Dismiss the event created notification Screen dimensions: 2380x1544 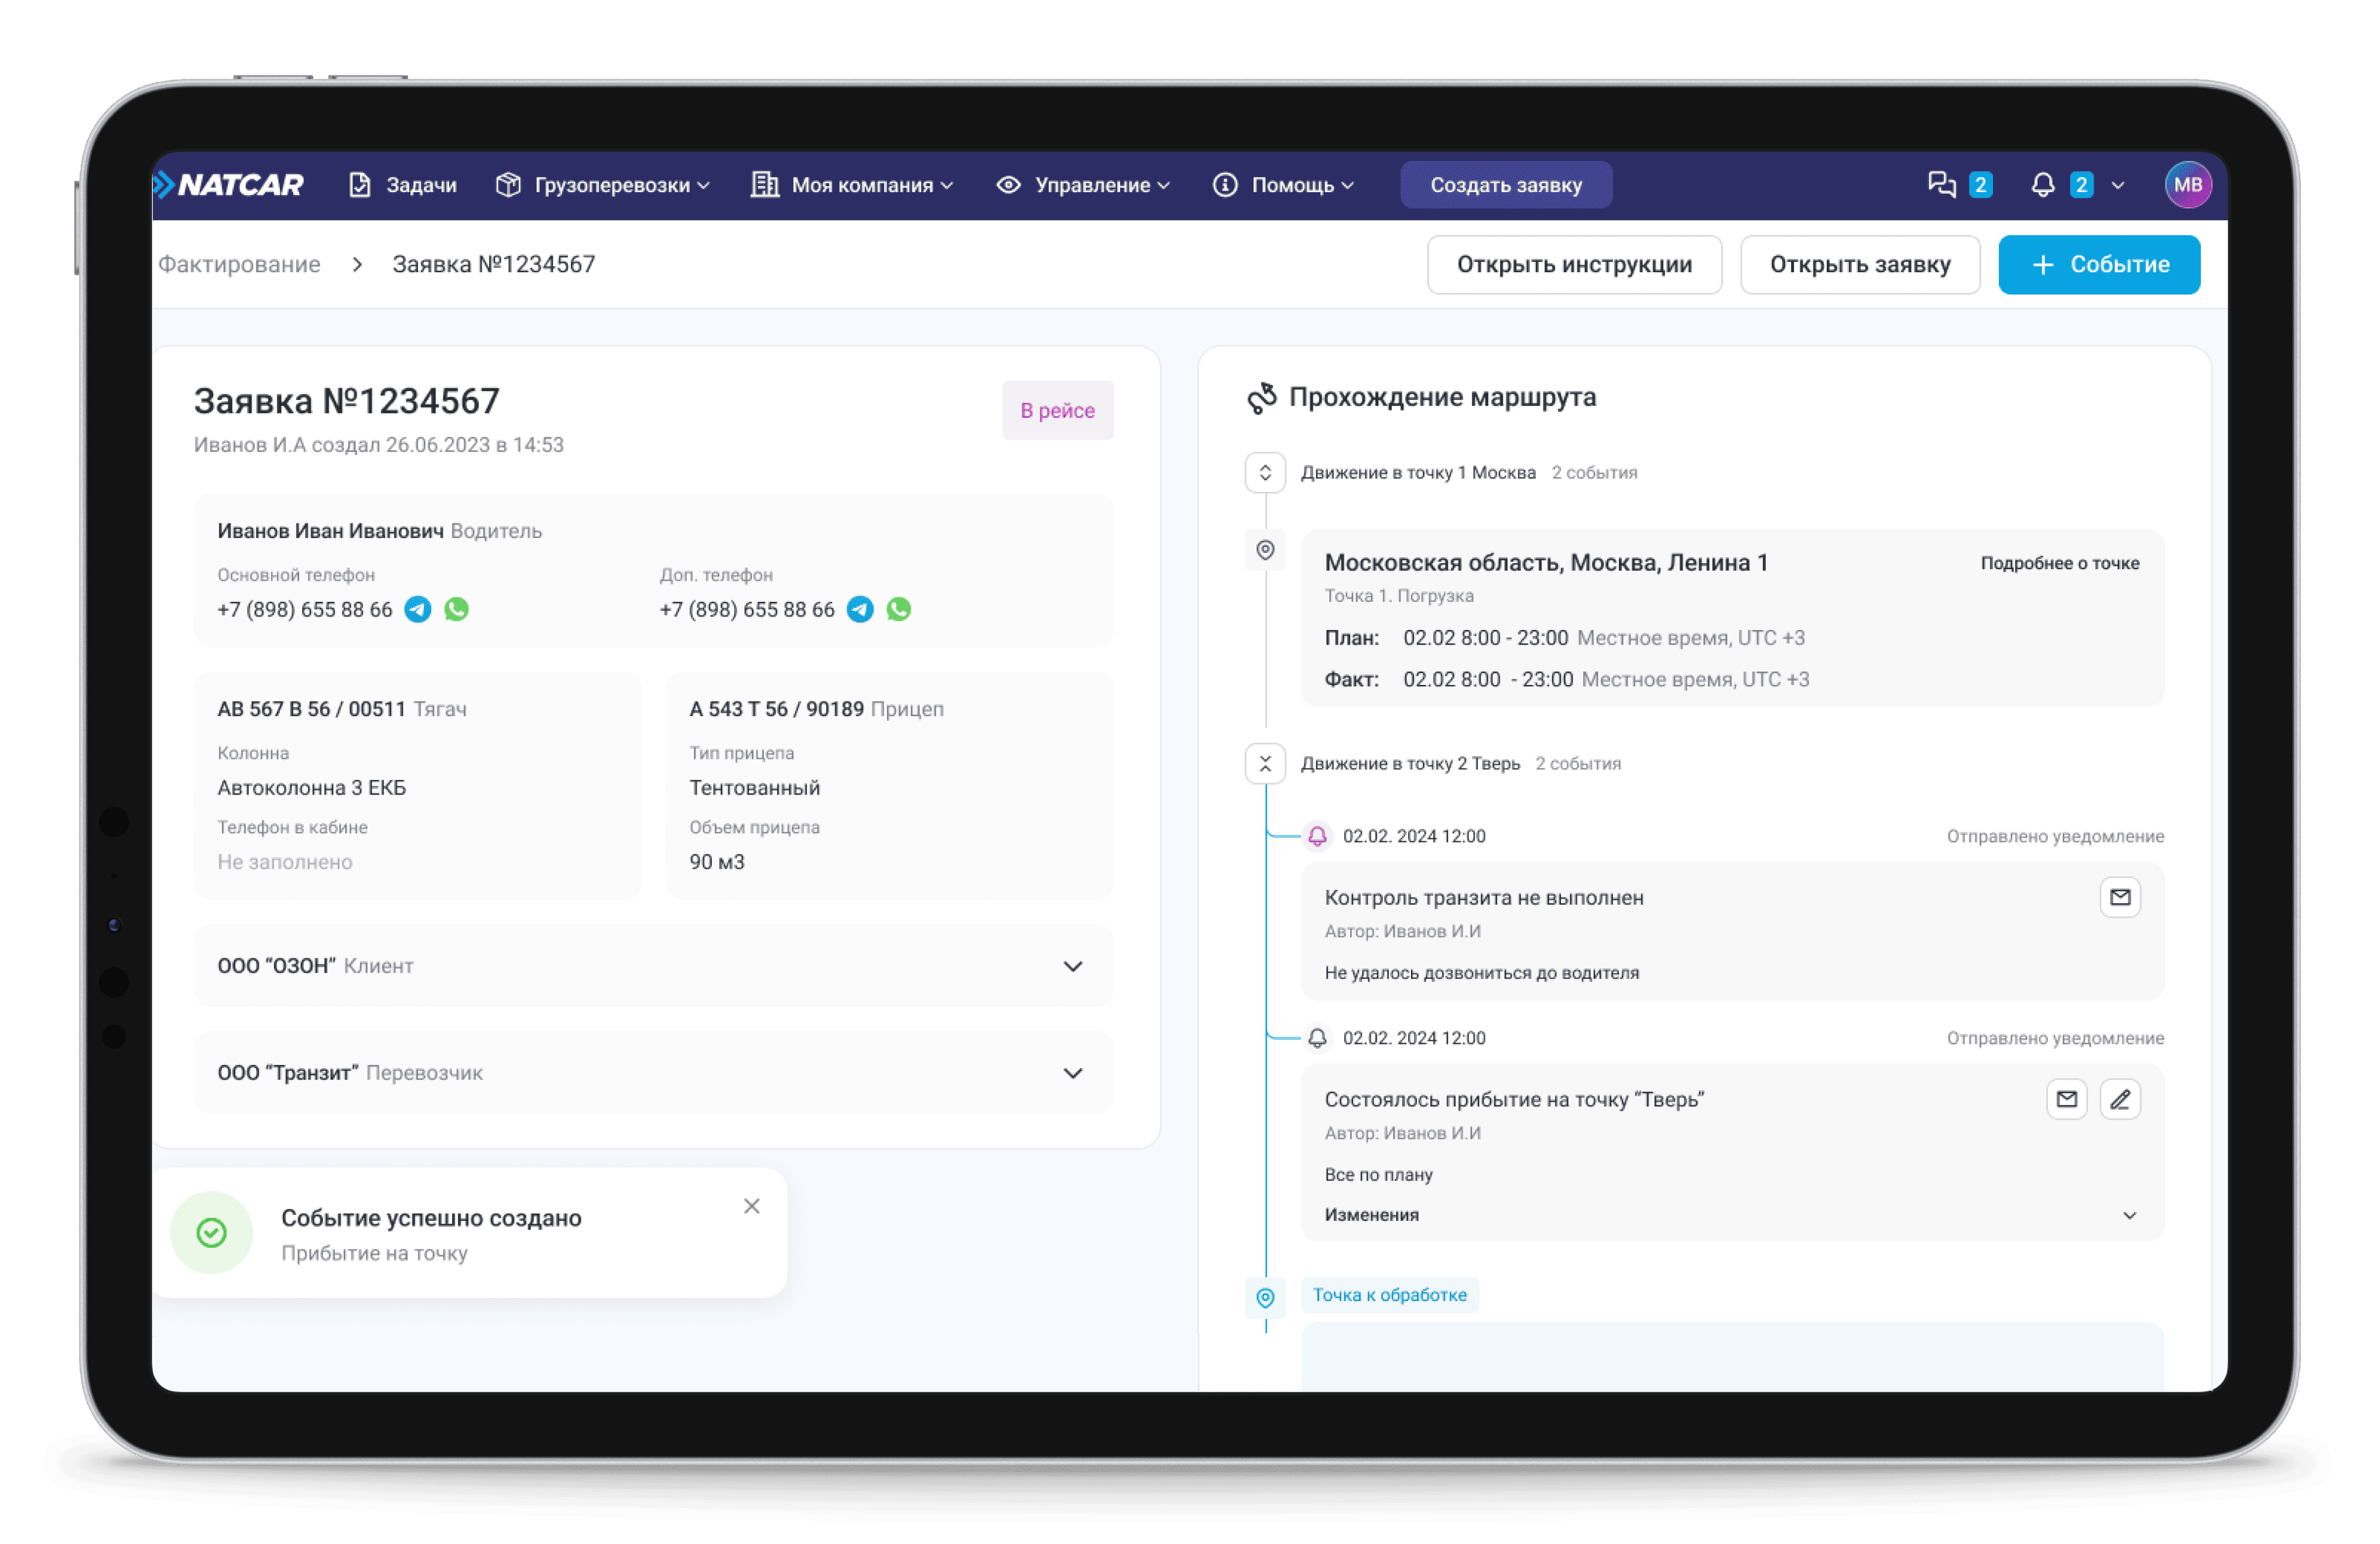[x=751, y=1206]
